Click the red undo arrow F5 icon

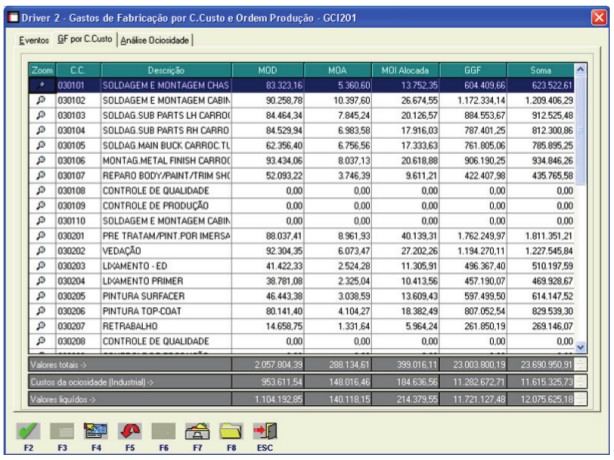(130, 431)
